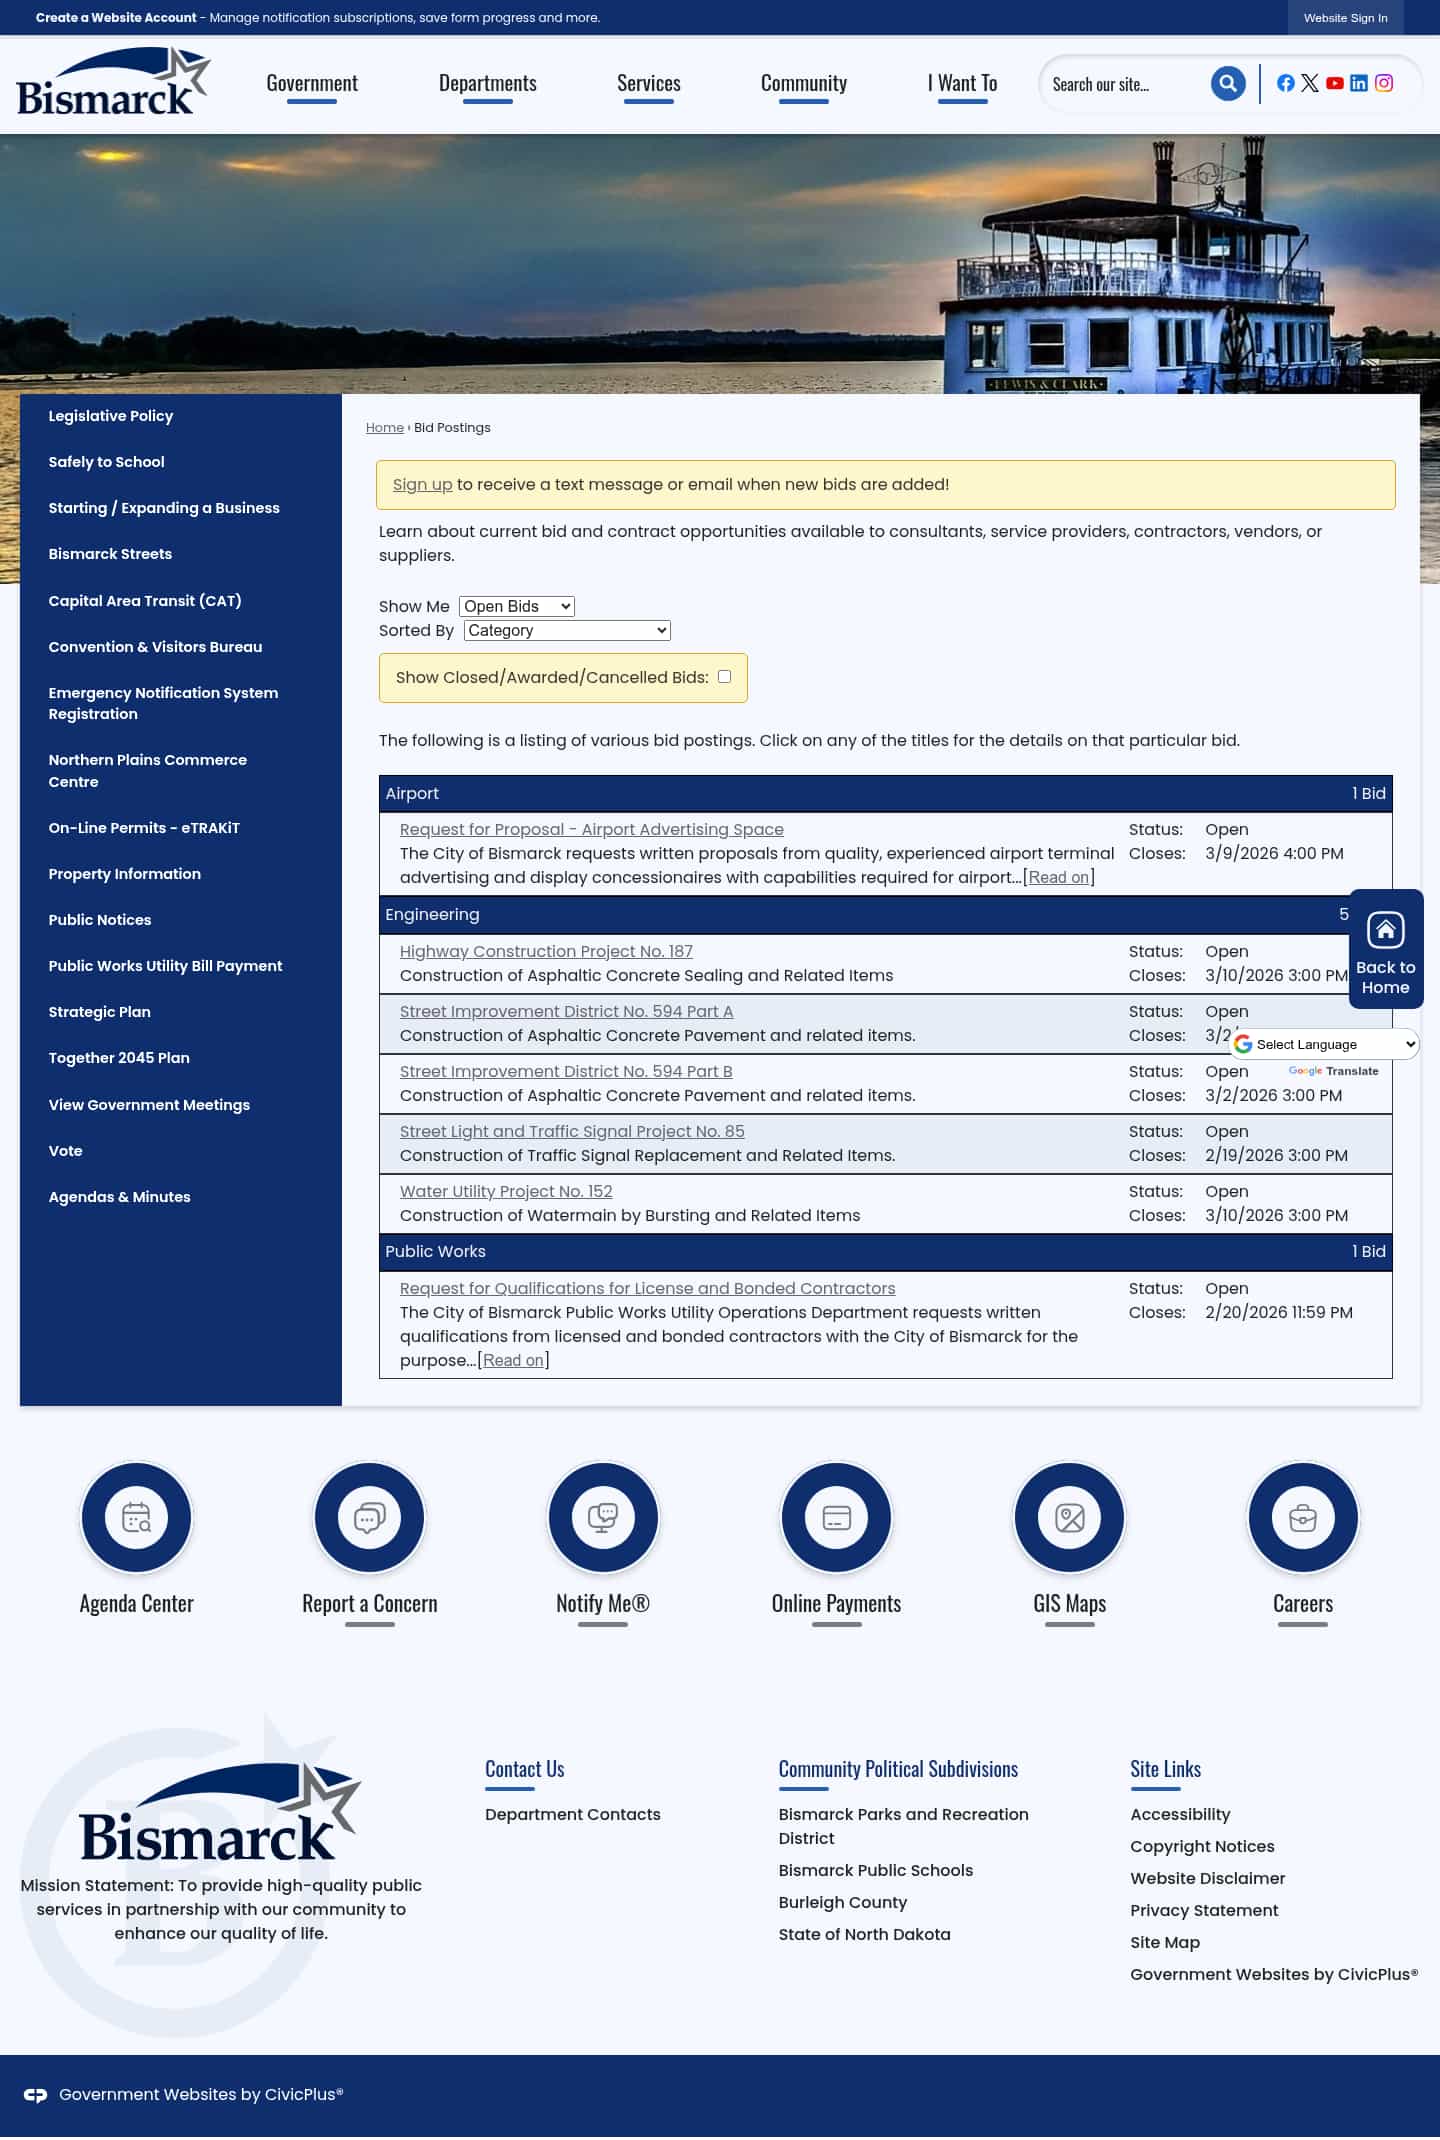Click Website Sign In

(x=1346, y=18)
